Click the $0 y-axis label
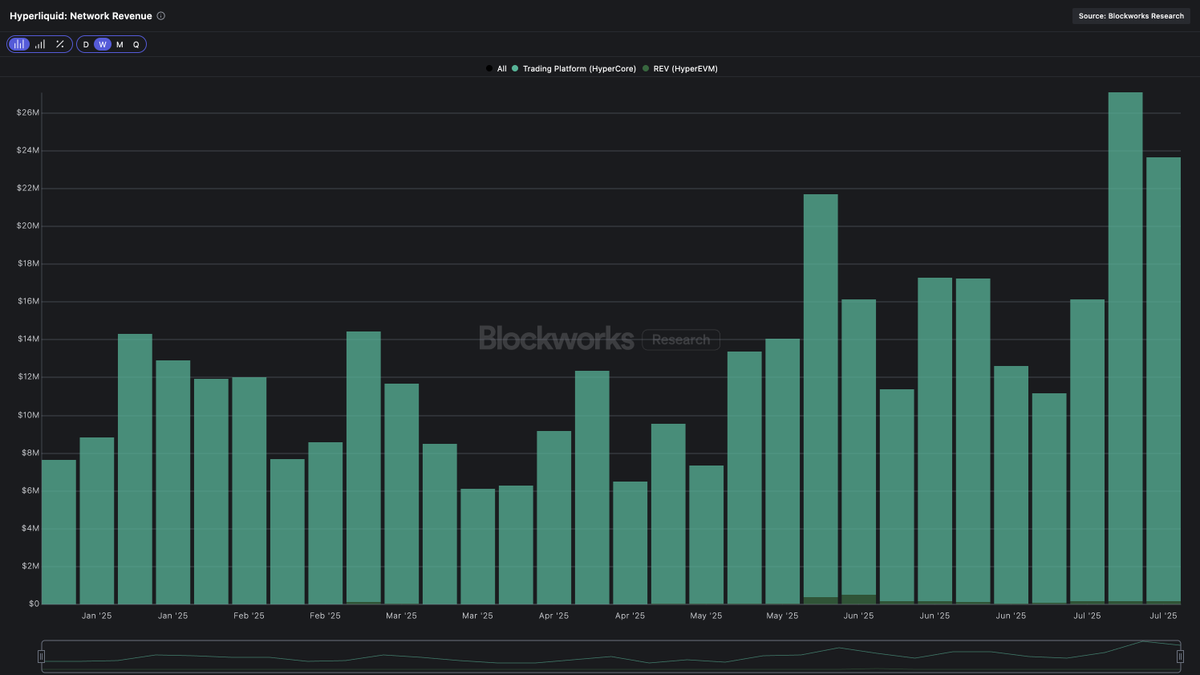The width and height of the screenshot is (1200, 675). pyautogui.click(x=33, y=603)
